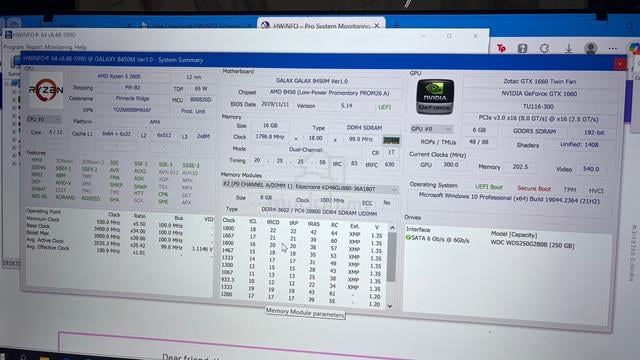The width and height of the screenshot is (640, 360).
Task: Open browser Downloads icon
Action: pyautogui.click(x=568, y=49)
